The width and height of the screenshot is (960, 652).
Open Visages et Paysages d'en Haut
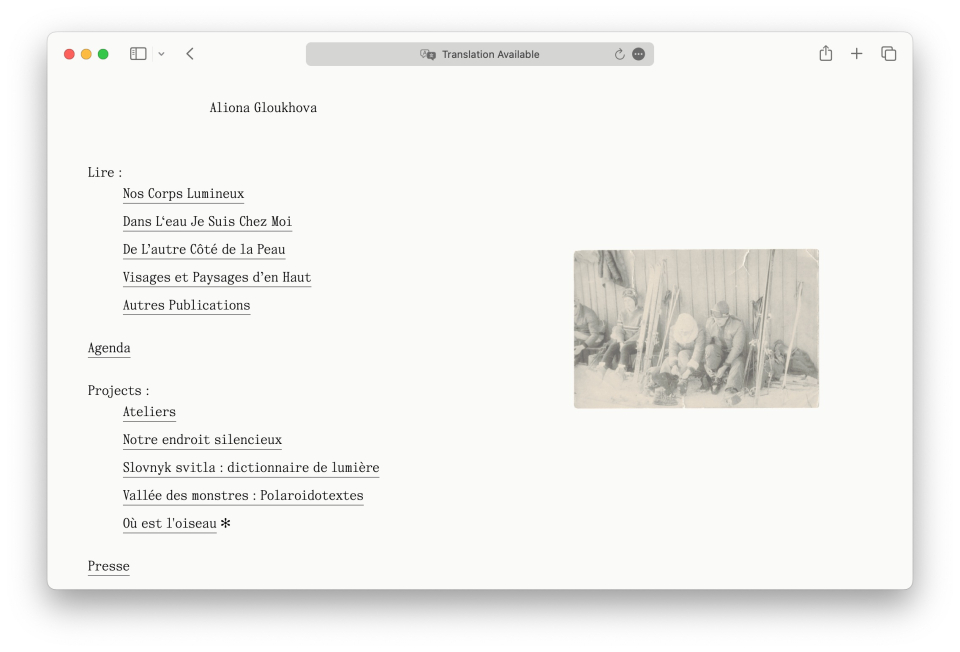[217, 278]
